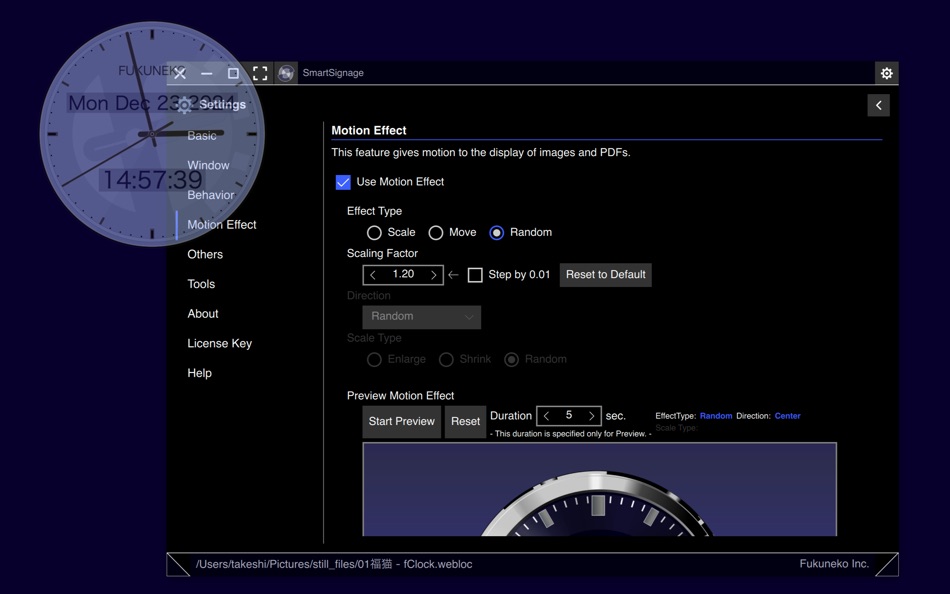Click the bottom-left corner triangle icon

(x=178, y=564)
